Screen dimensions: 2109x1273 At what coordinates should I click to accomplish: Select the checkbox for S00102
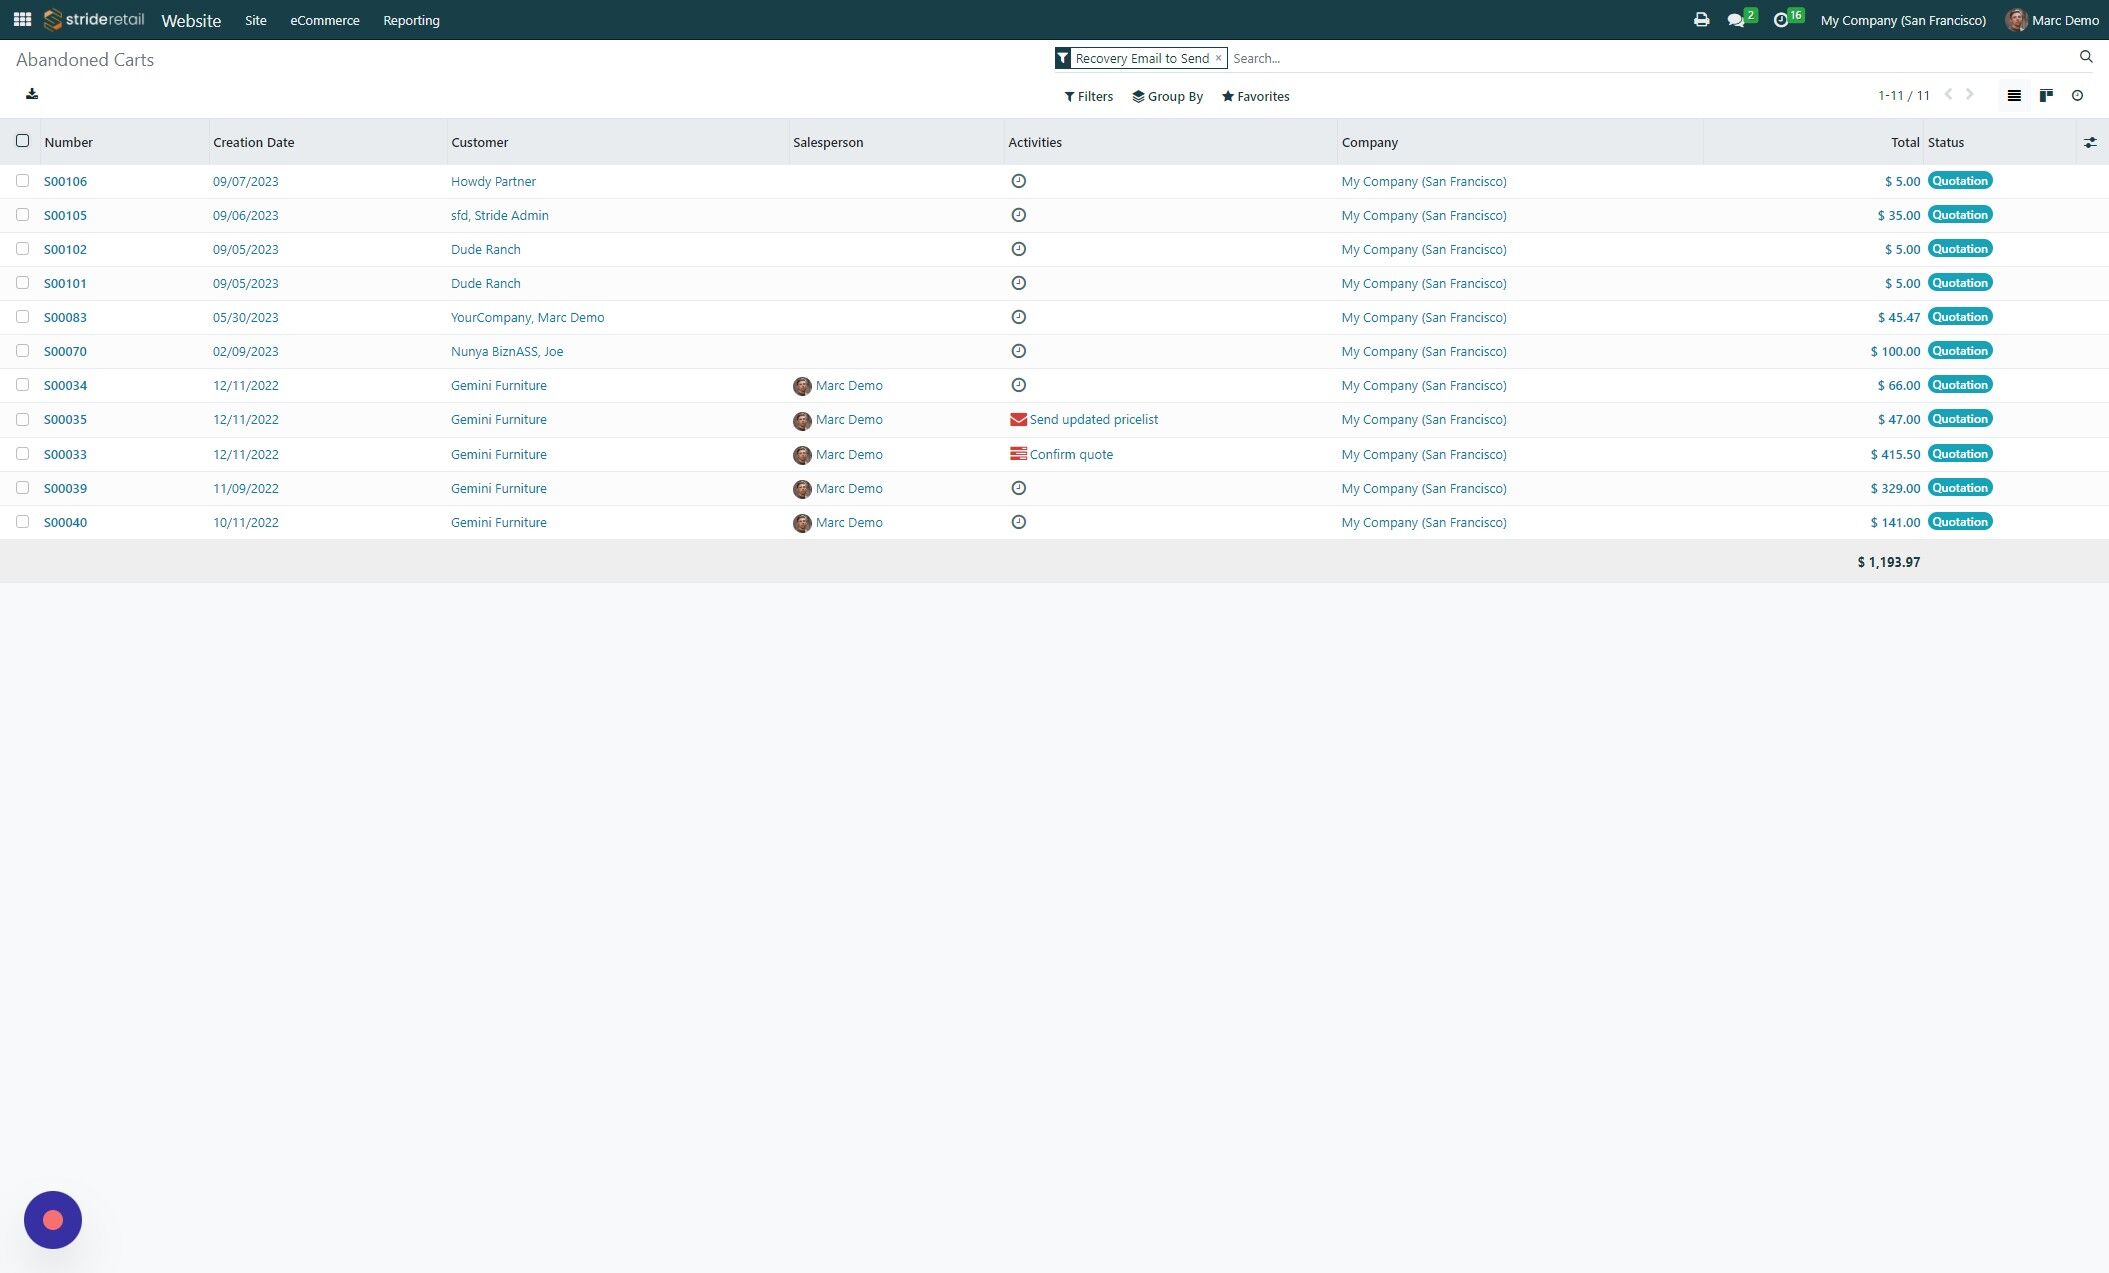click(22, 249)
